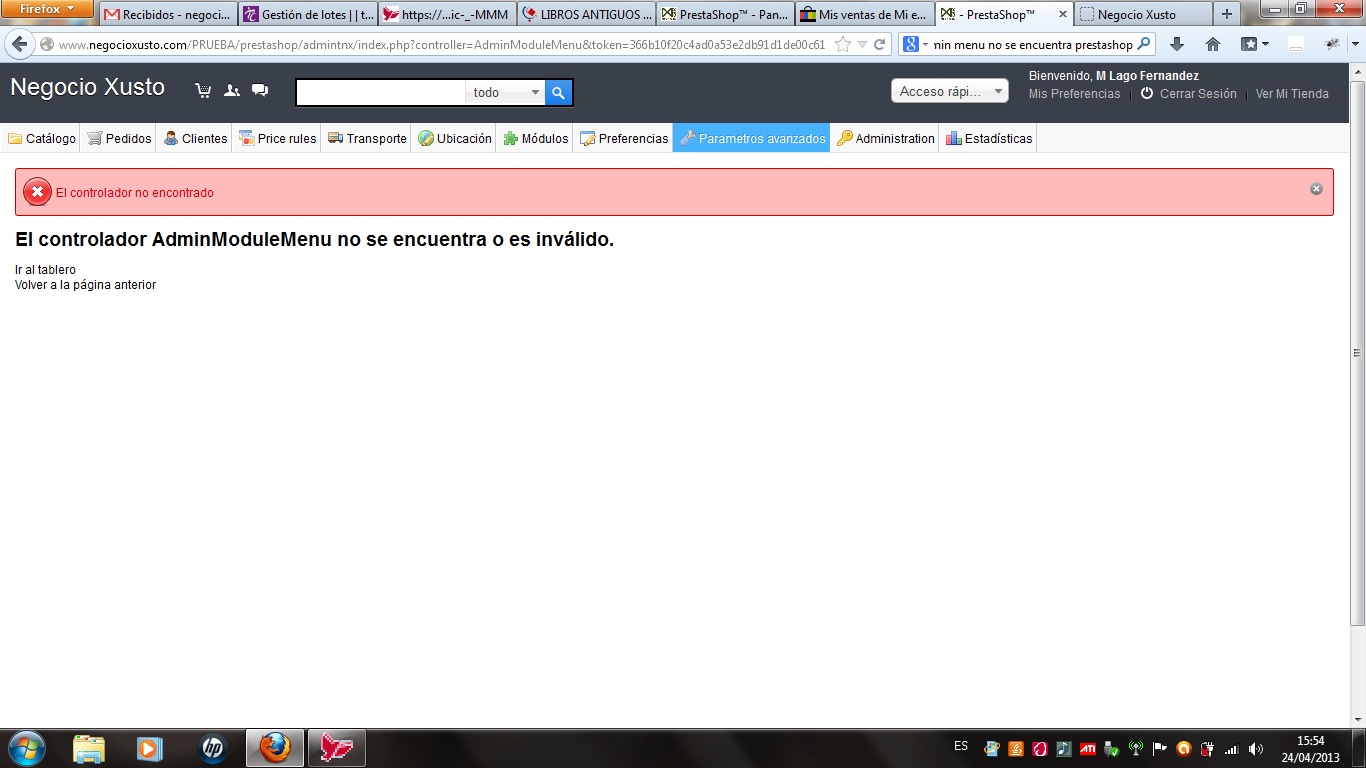Switch to the Gestión de lotes tab

pos(308,15)
